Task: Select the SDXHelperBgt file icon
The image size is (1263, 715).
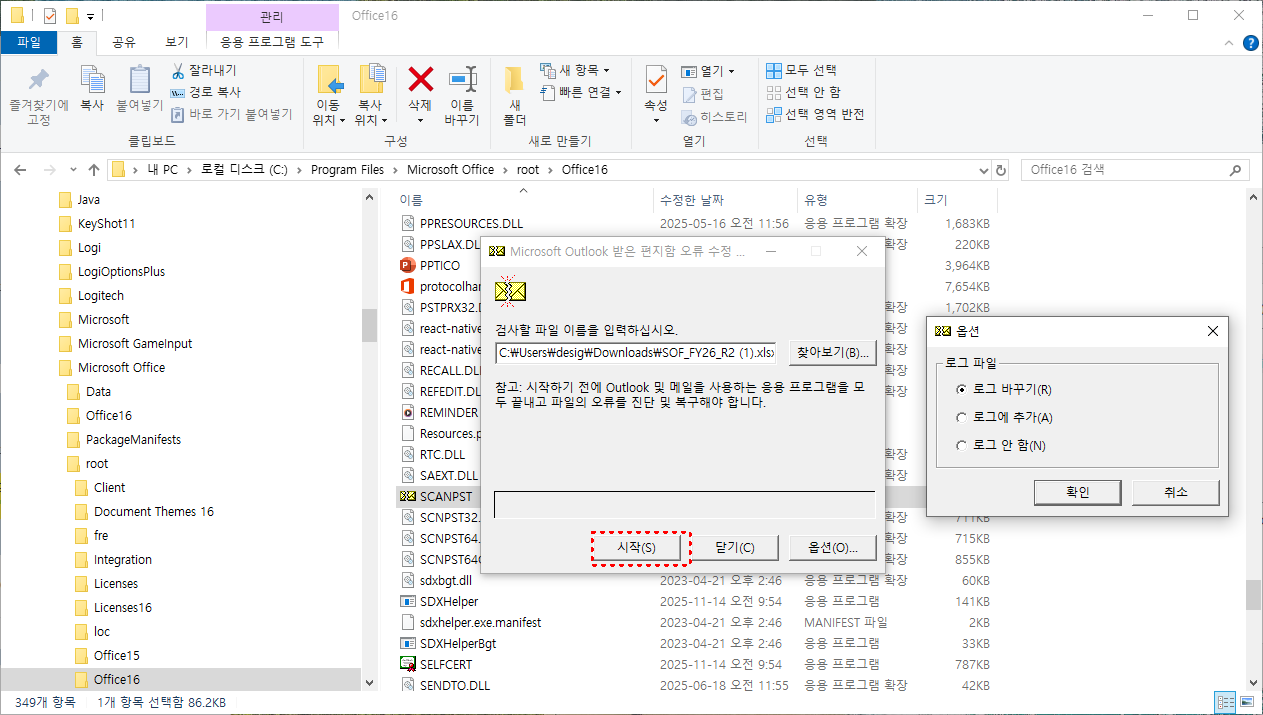Action: point(407,643)
